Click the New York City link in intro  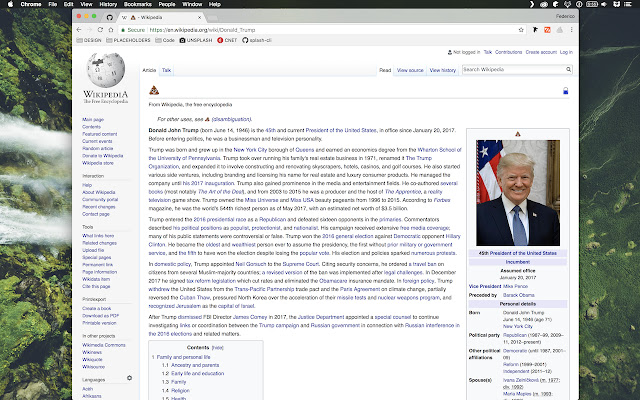[250, 150]
